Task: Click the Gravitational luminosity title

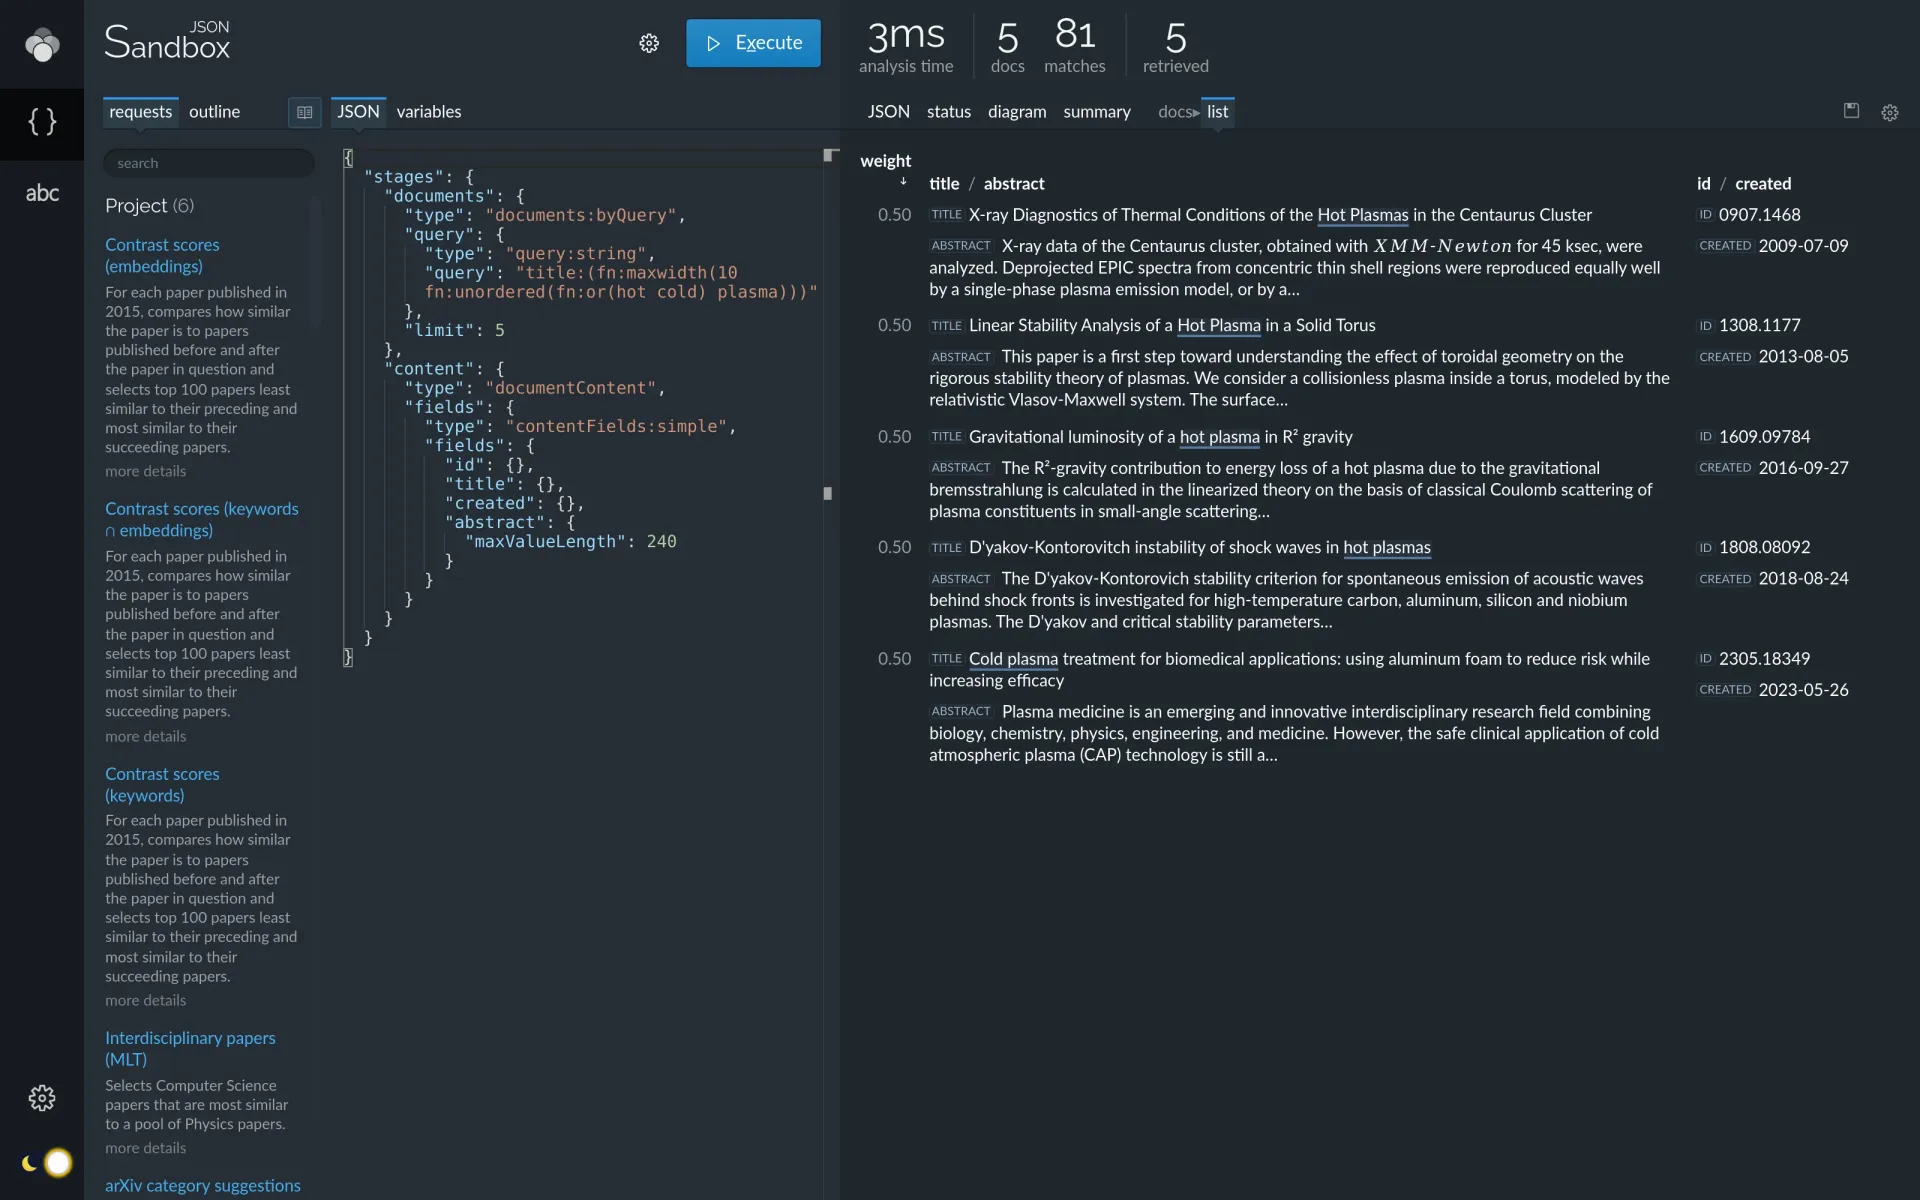Action: pyautogui.click(x=1161, y=436)
